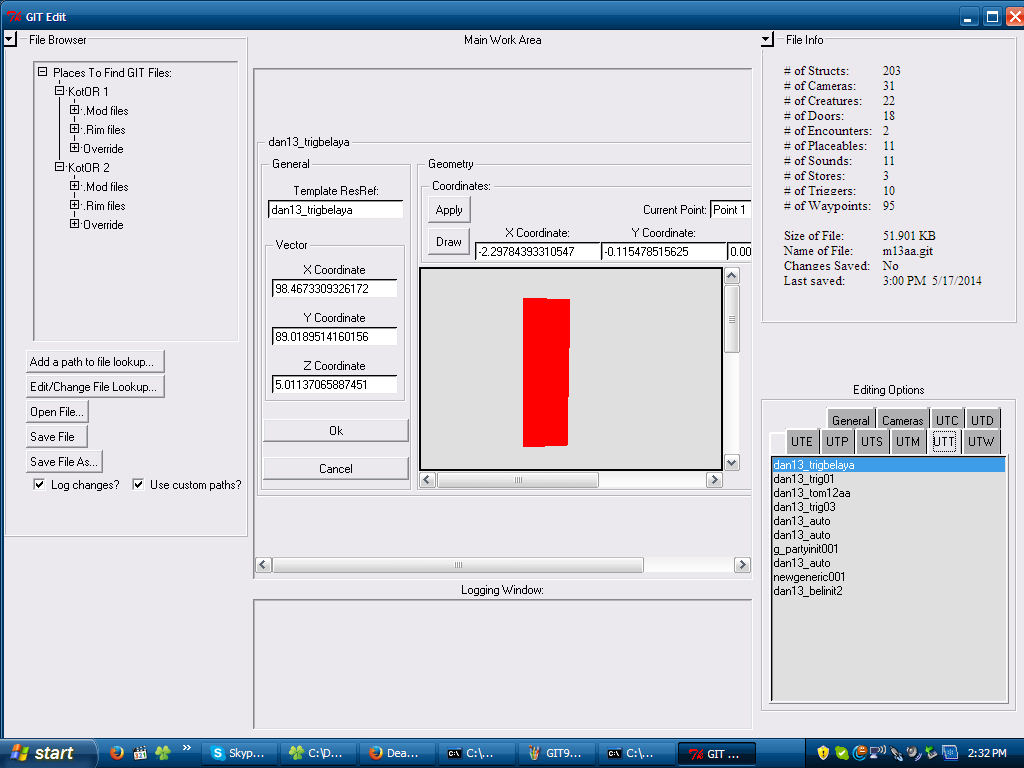Collapse the File Info panel arrow
The image size is (1024, 768).
pyautogui.click(x=767, y=39)
